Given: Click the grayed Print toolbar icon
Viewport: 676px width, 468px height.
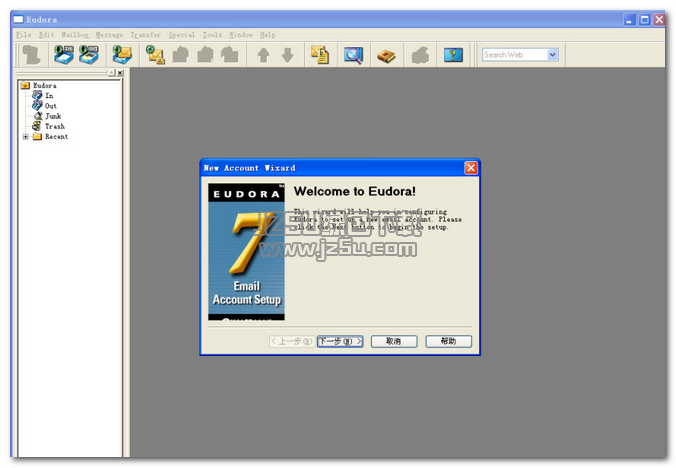Looking at the screenshot, I should click(x=420, y=55).
